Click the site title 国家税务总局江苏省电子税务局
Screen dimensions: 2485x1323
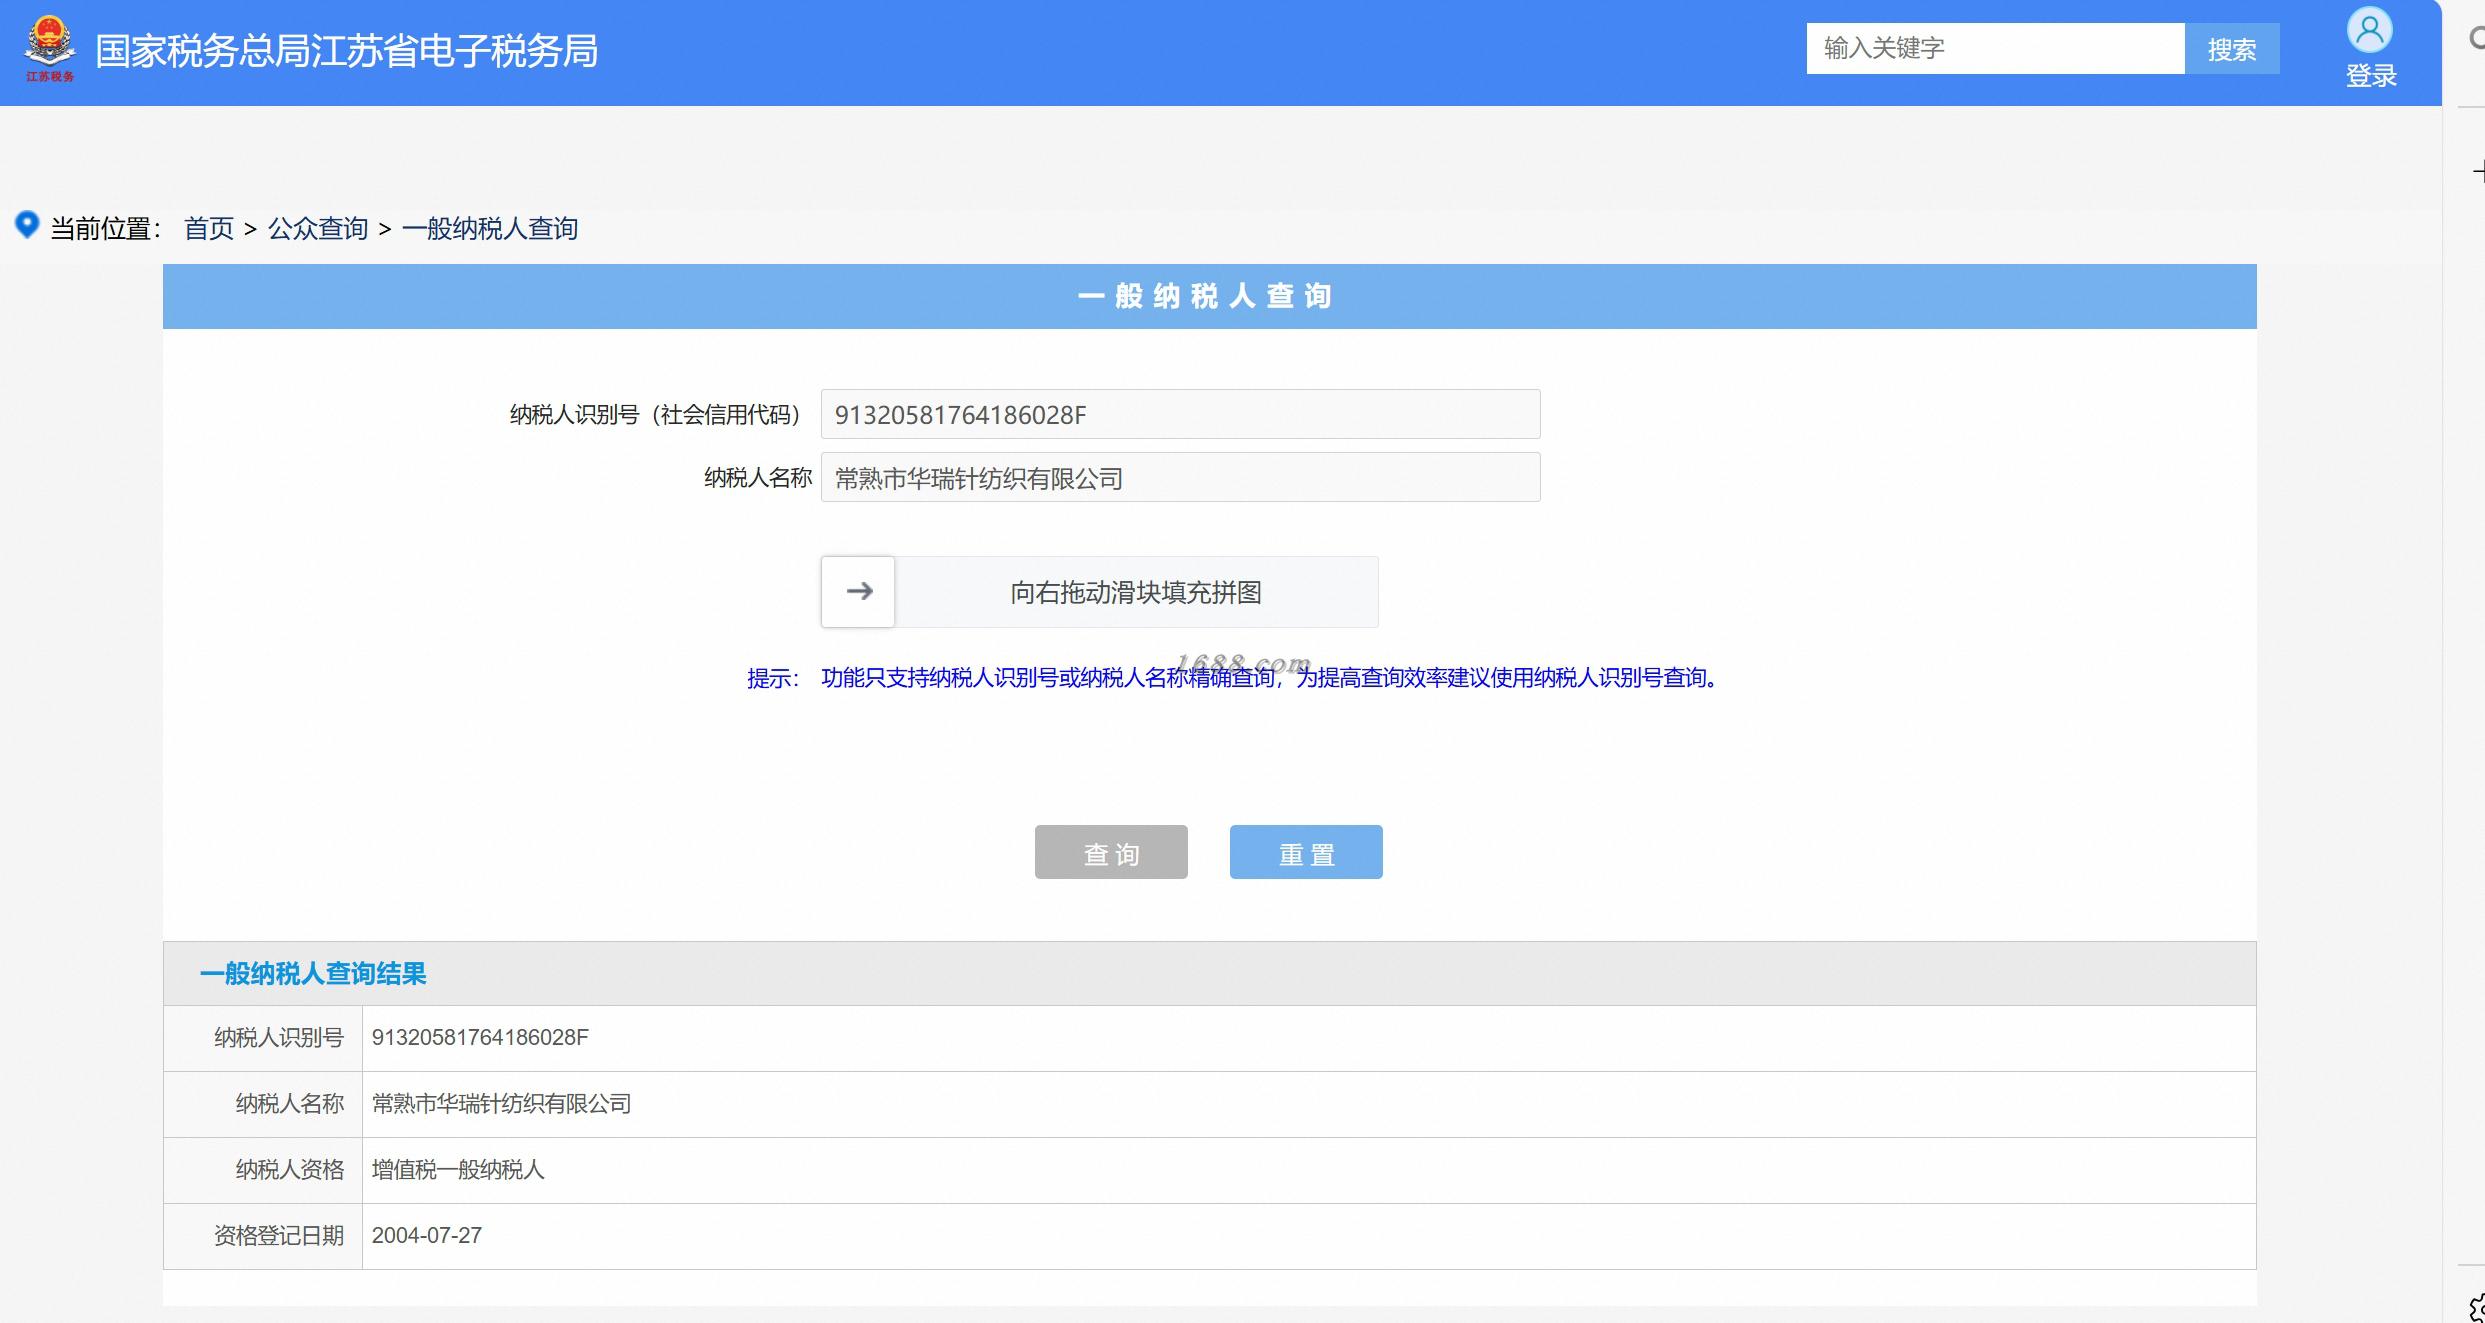347,51
